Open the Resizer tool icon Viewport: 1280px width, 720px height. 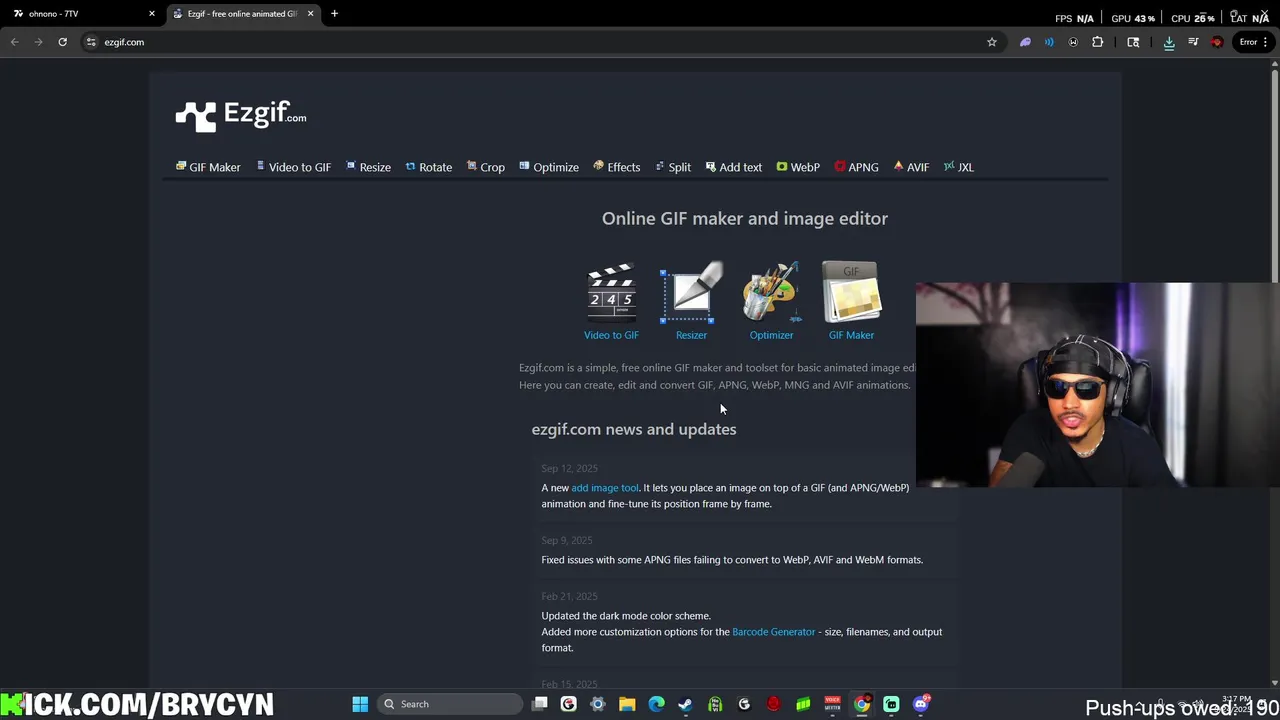(x=691, y=292)
